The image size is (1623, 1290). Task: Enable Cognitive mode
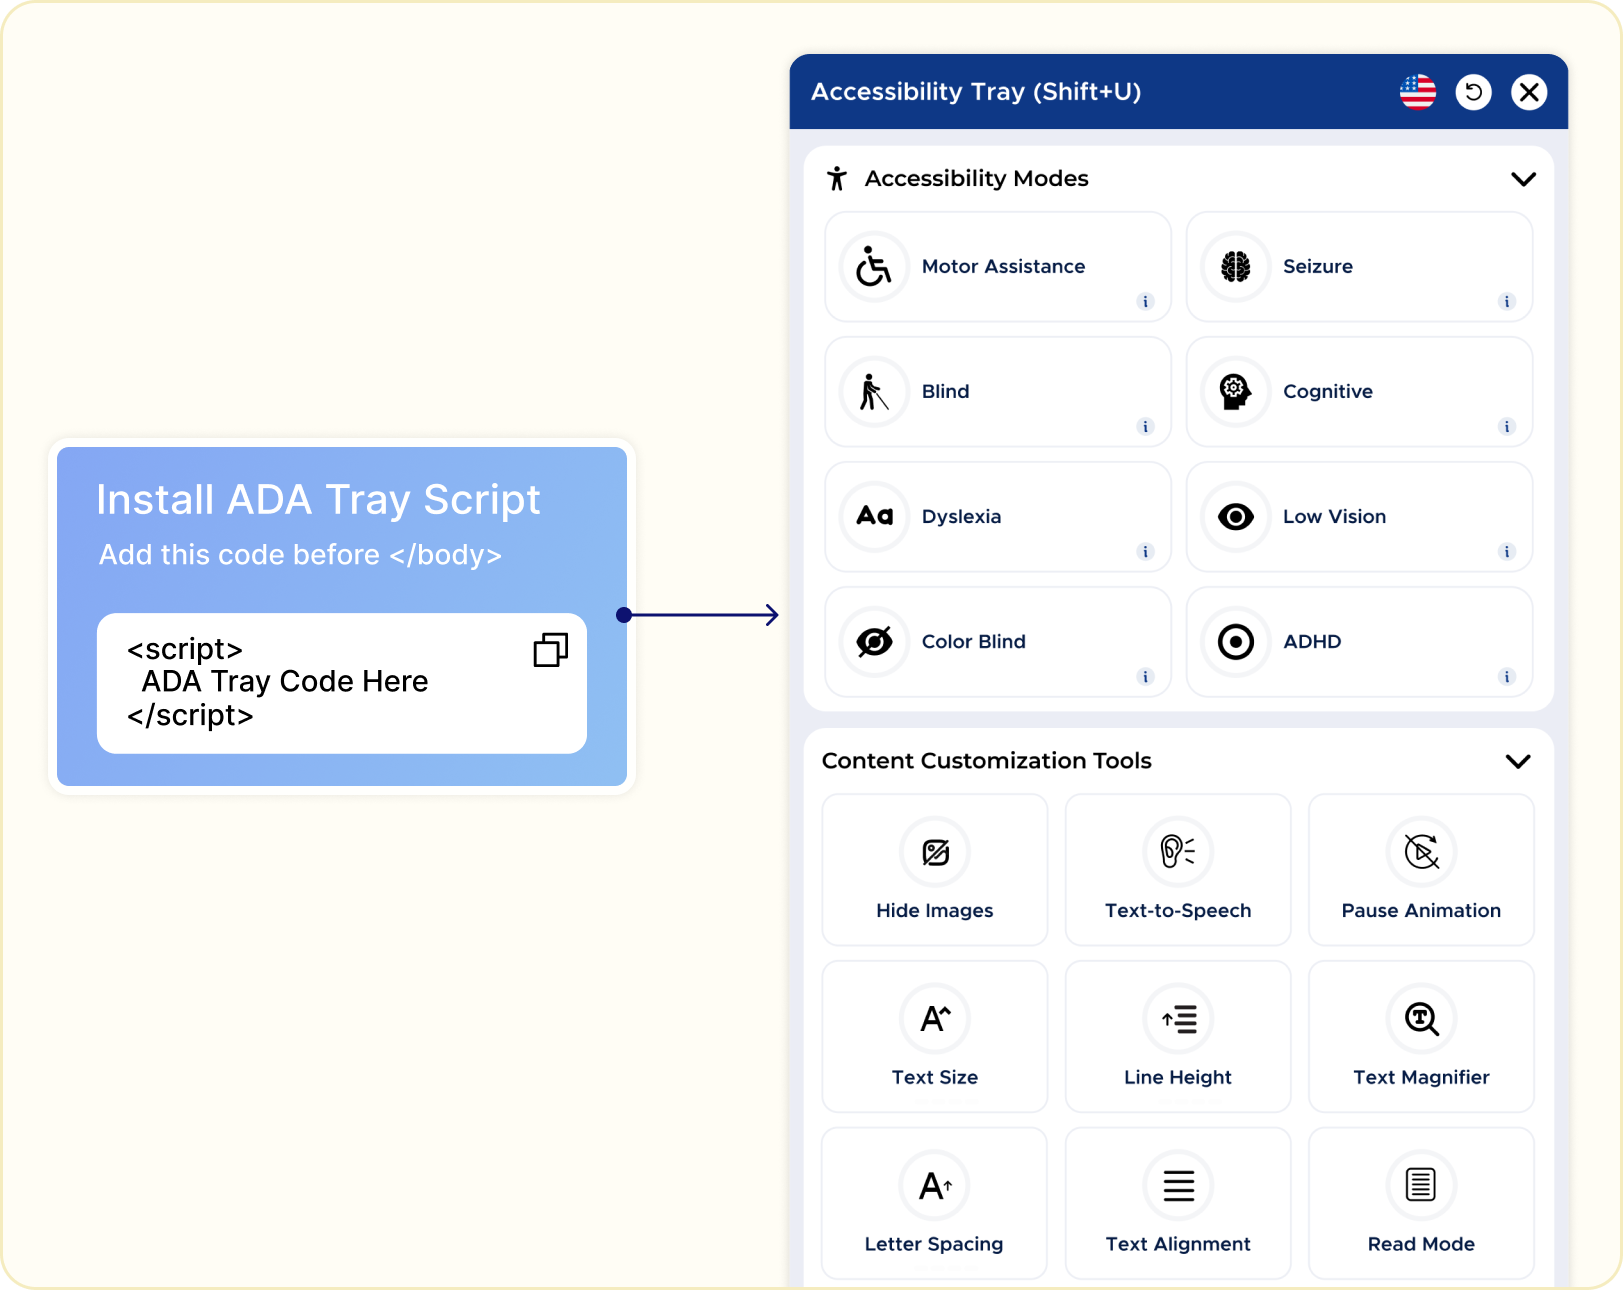point(1359,392)
